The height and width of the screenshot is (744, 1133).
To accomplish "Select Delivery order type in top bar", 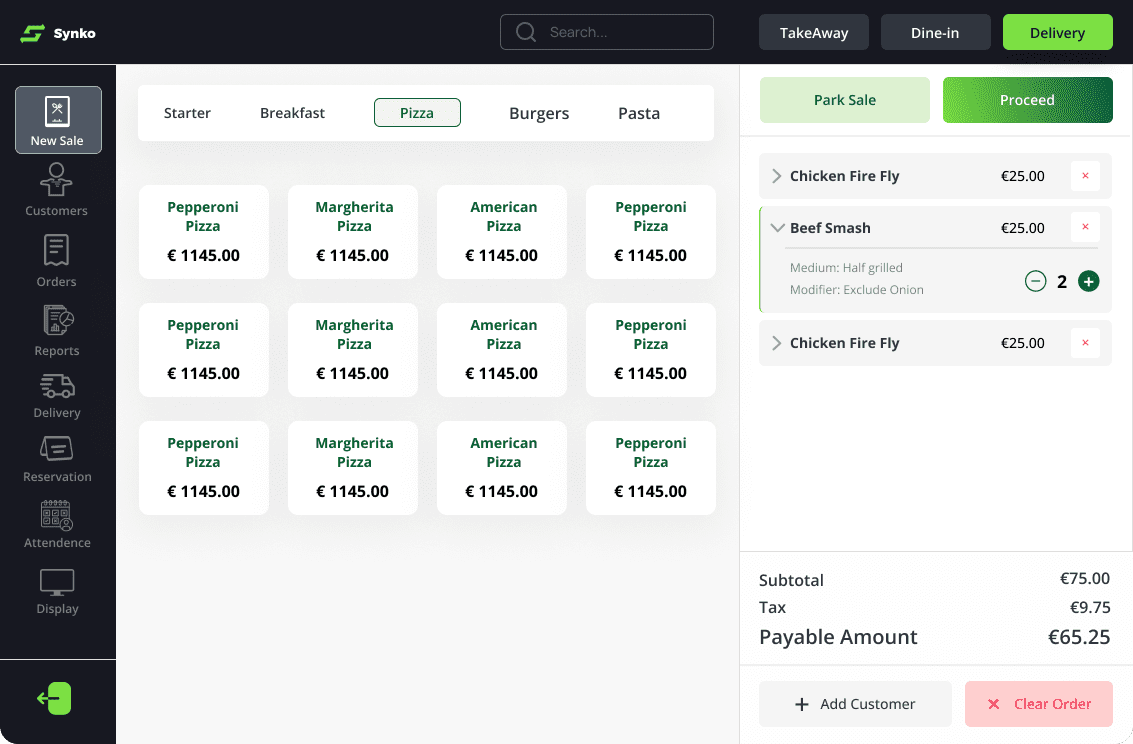I will (x=1057, y=33).
